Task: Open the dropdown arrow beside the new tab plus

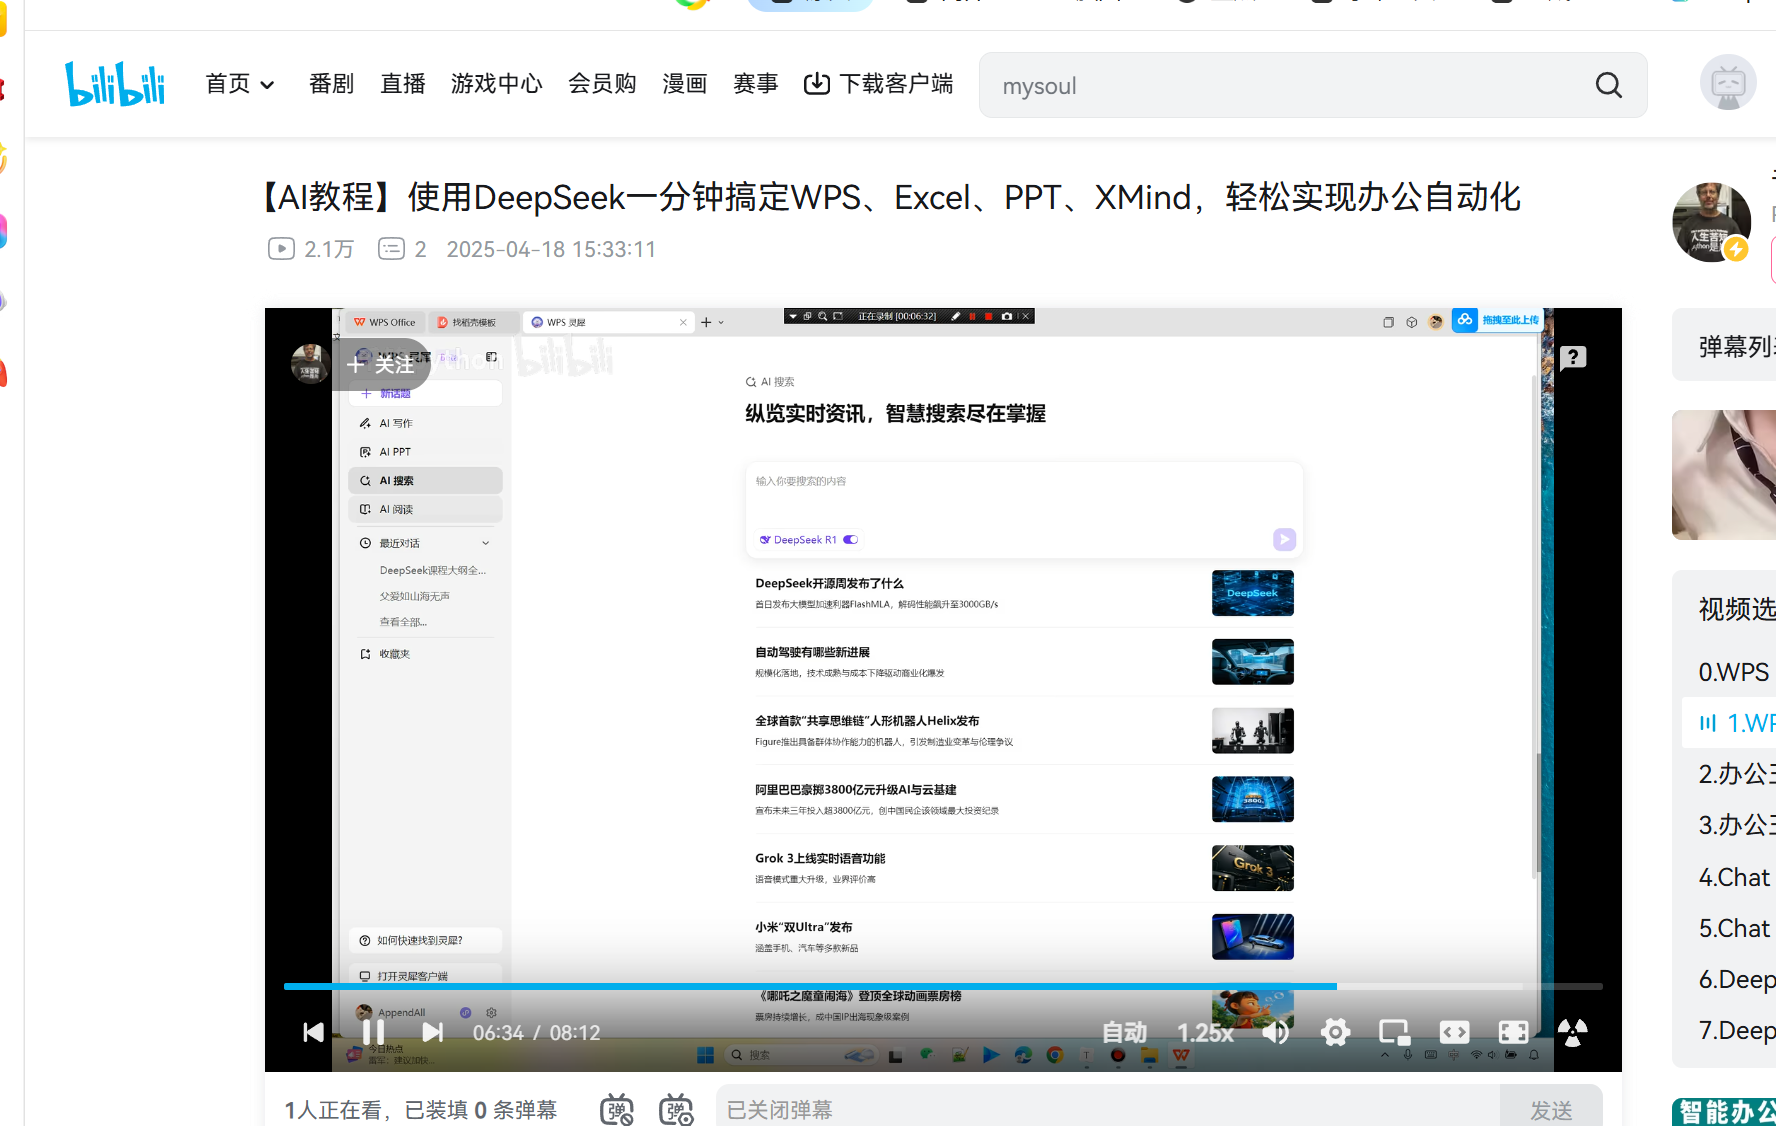Action: click(721, 322)
